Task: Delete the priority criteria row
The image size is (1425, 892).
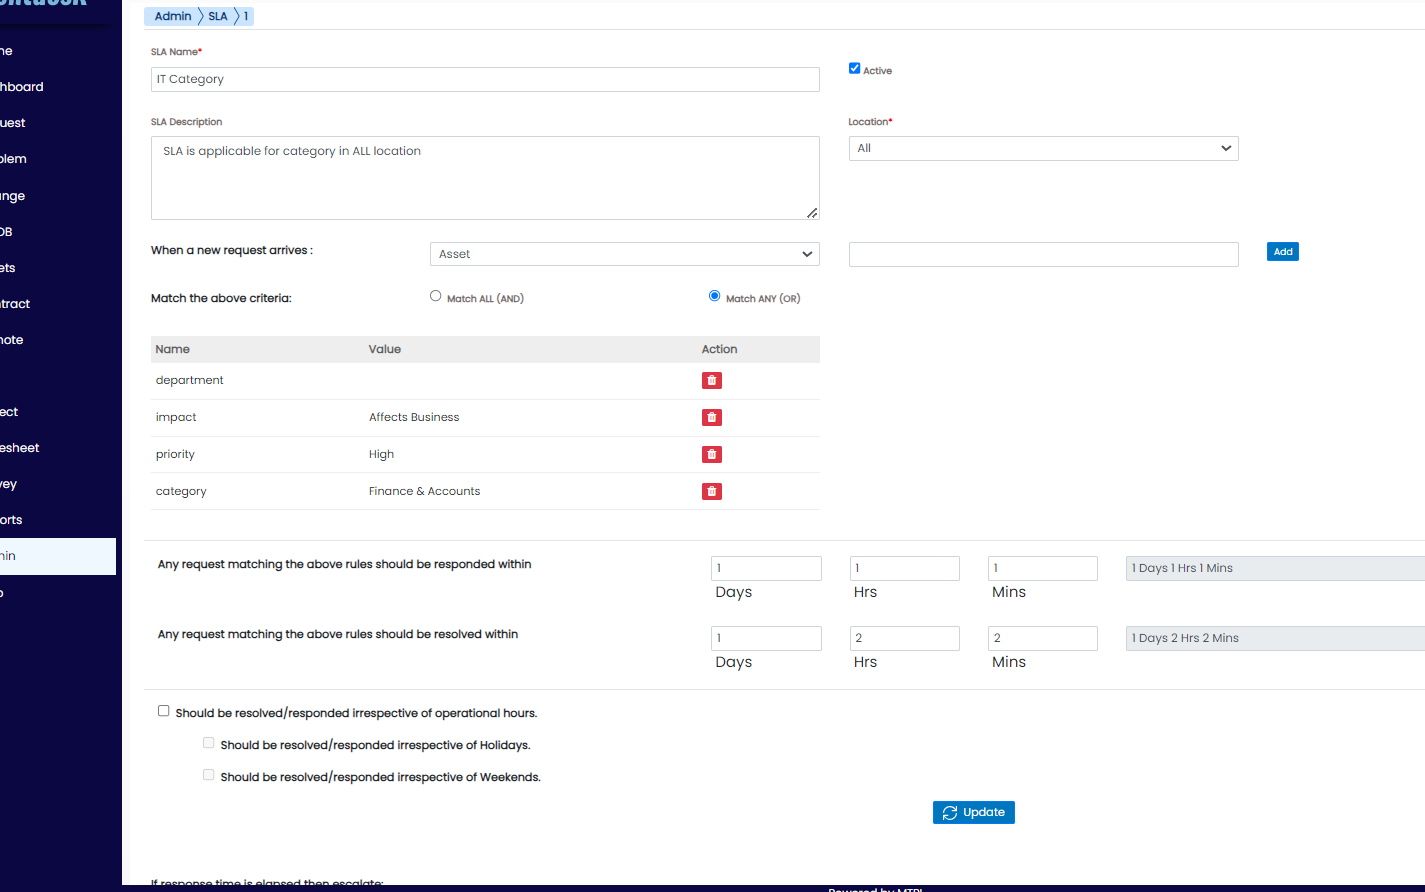Action: (x=712, y=454)
